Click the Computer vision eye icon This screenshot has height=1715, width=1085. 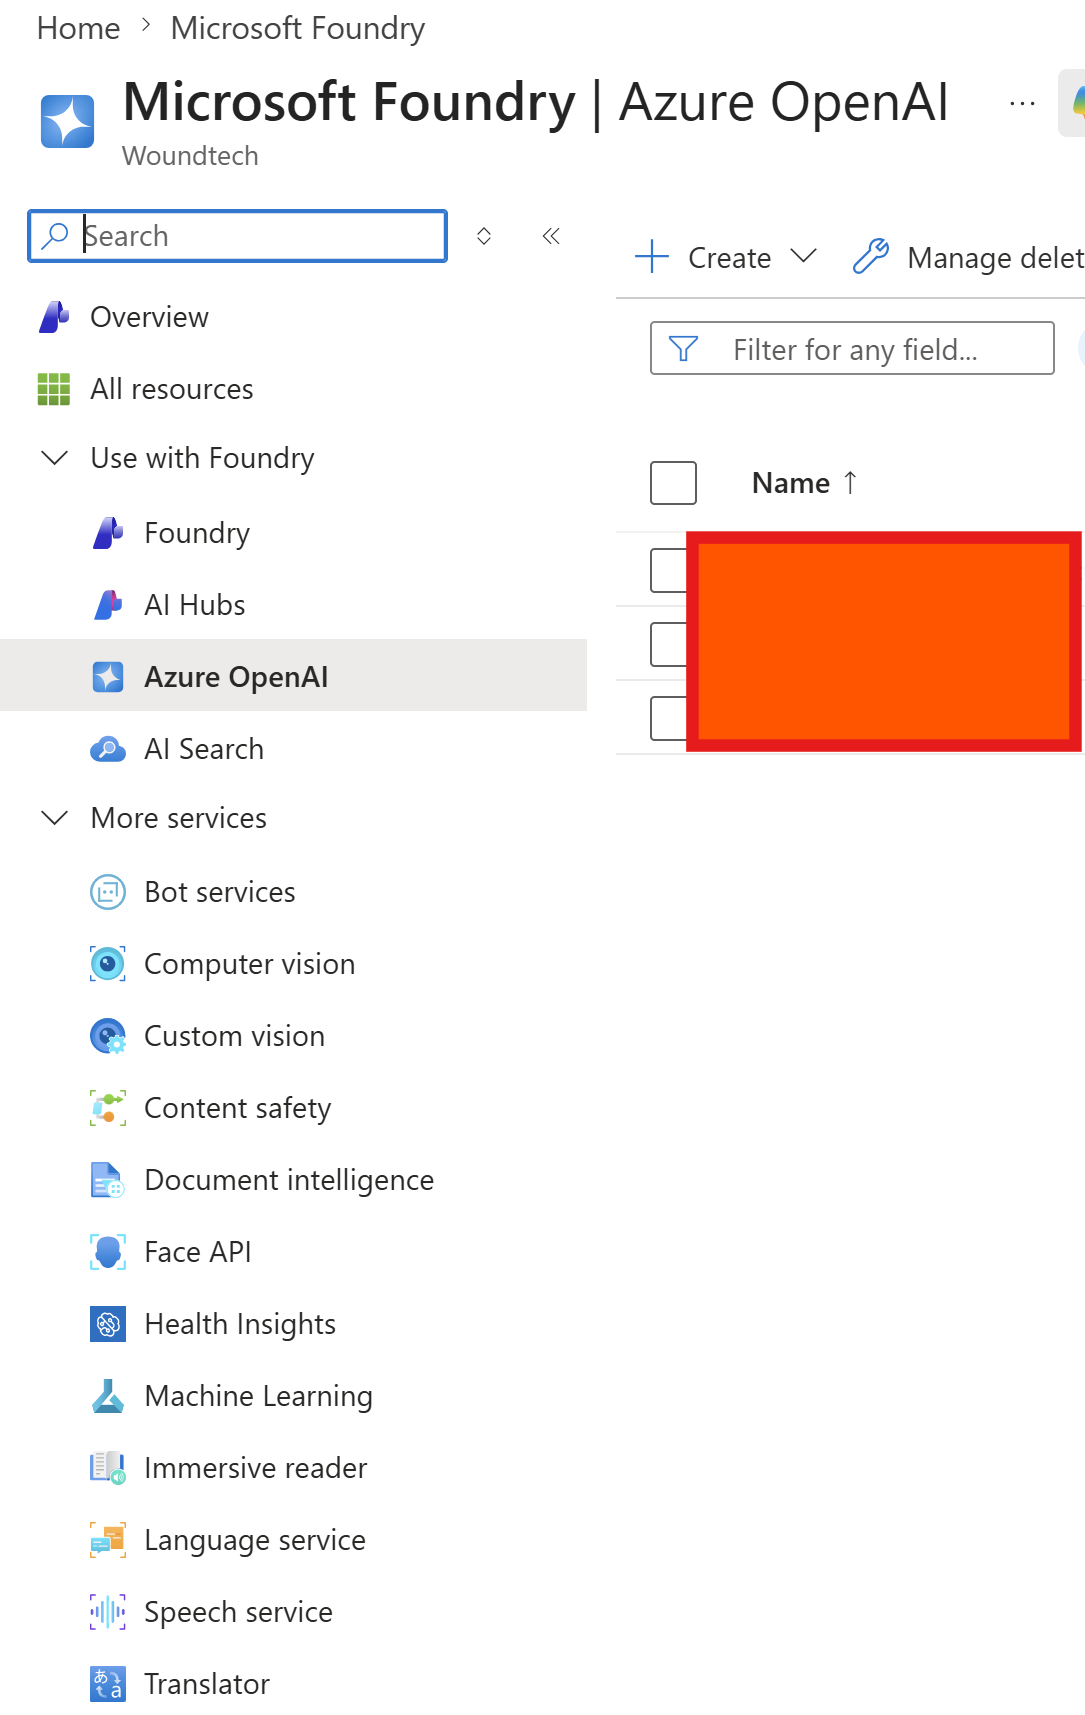(108, 964)
